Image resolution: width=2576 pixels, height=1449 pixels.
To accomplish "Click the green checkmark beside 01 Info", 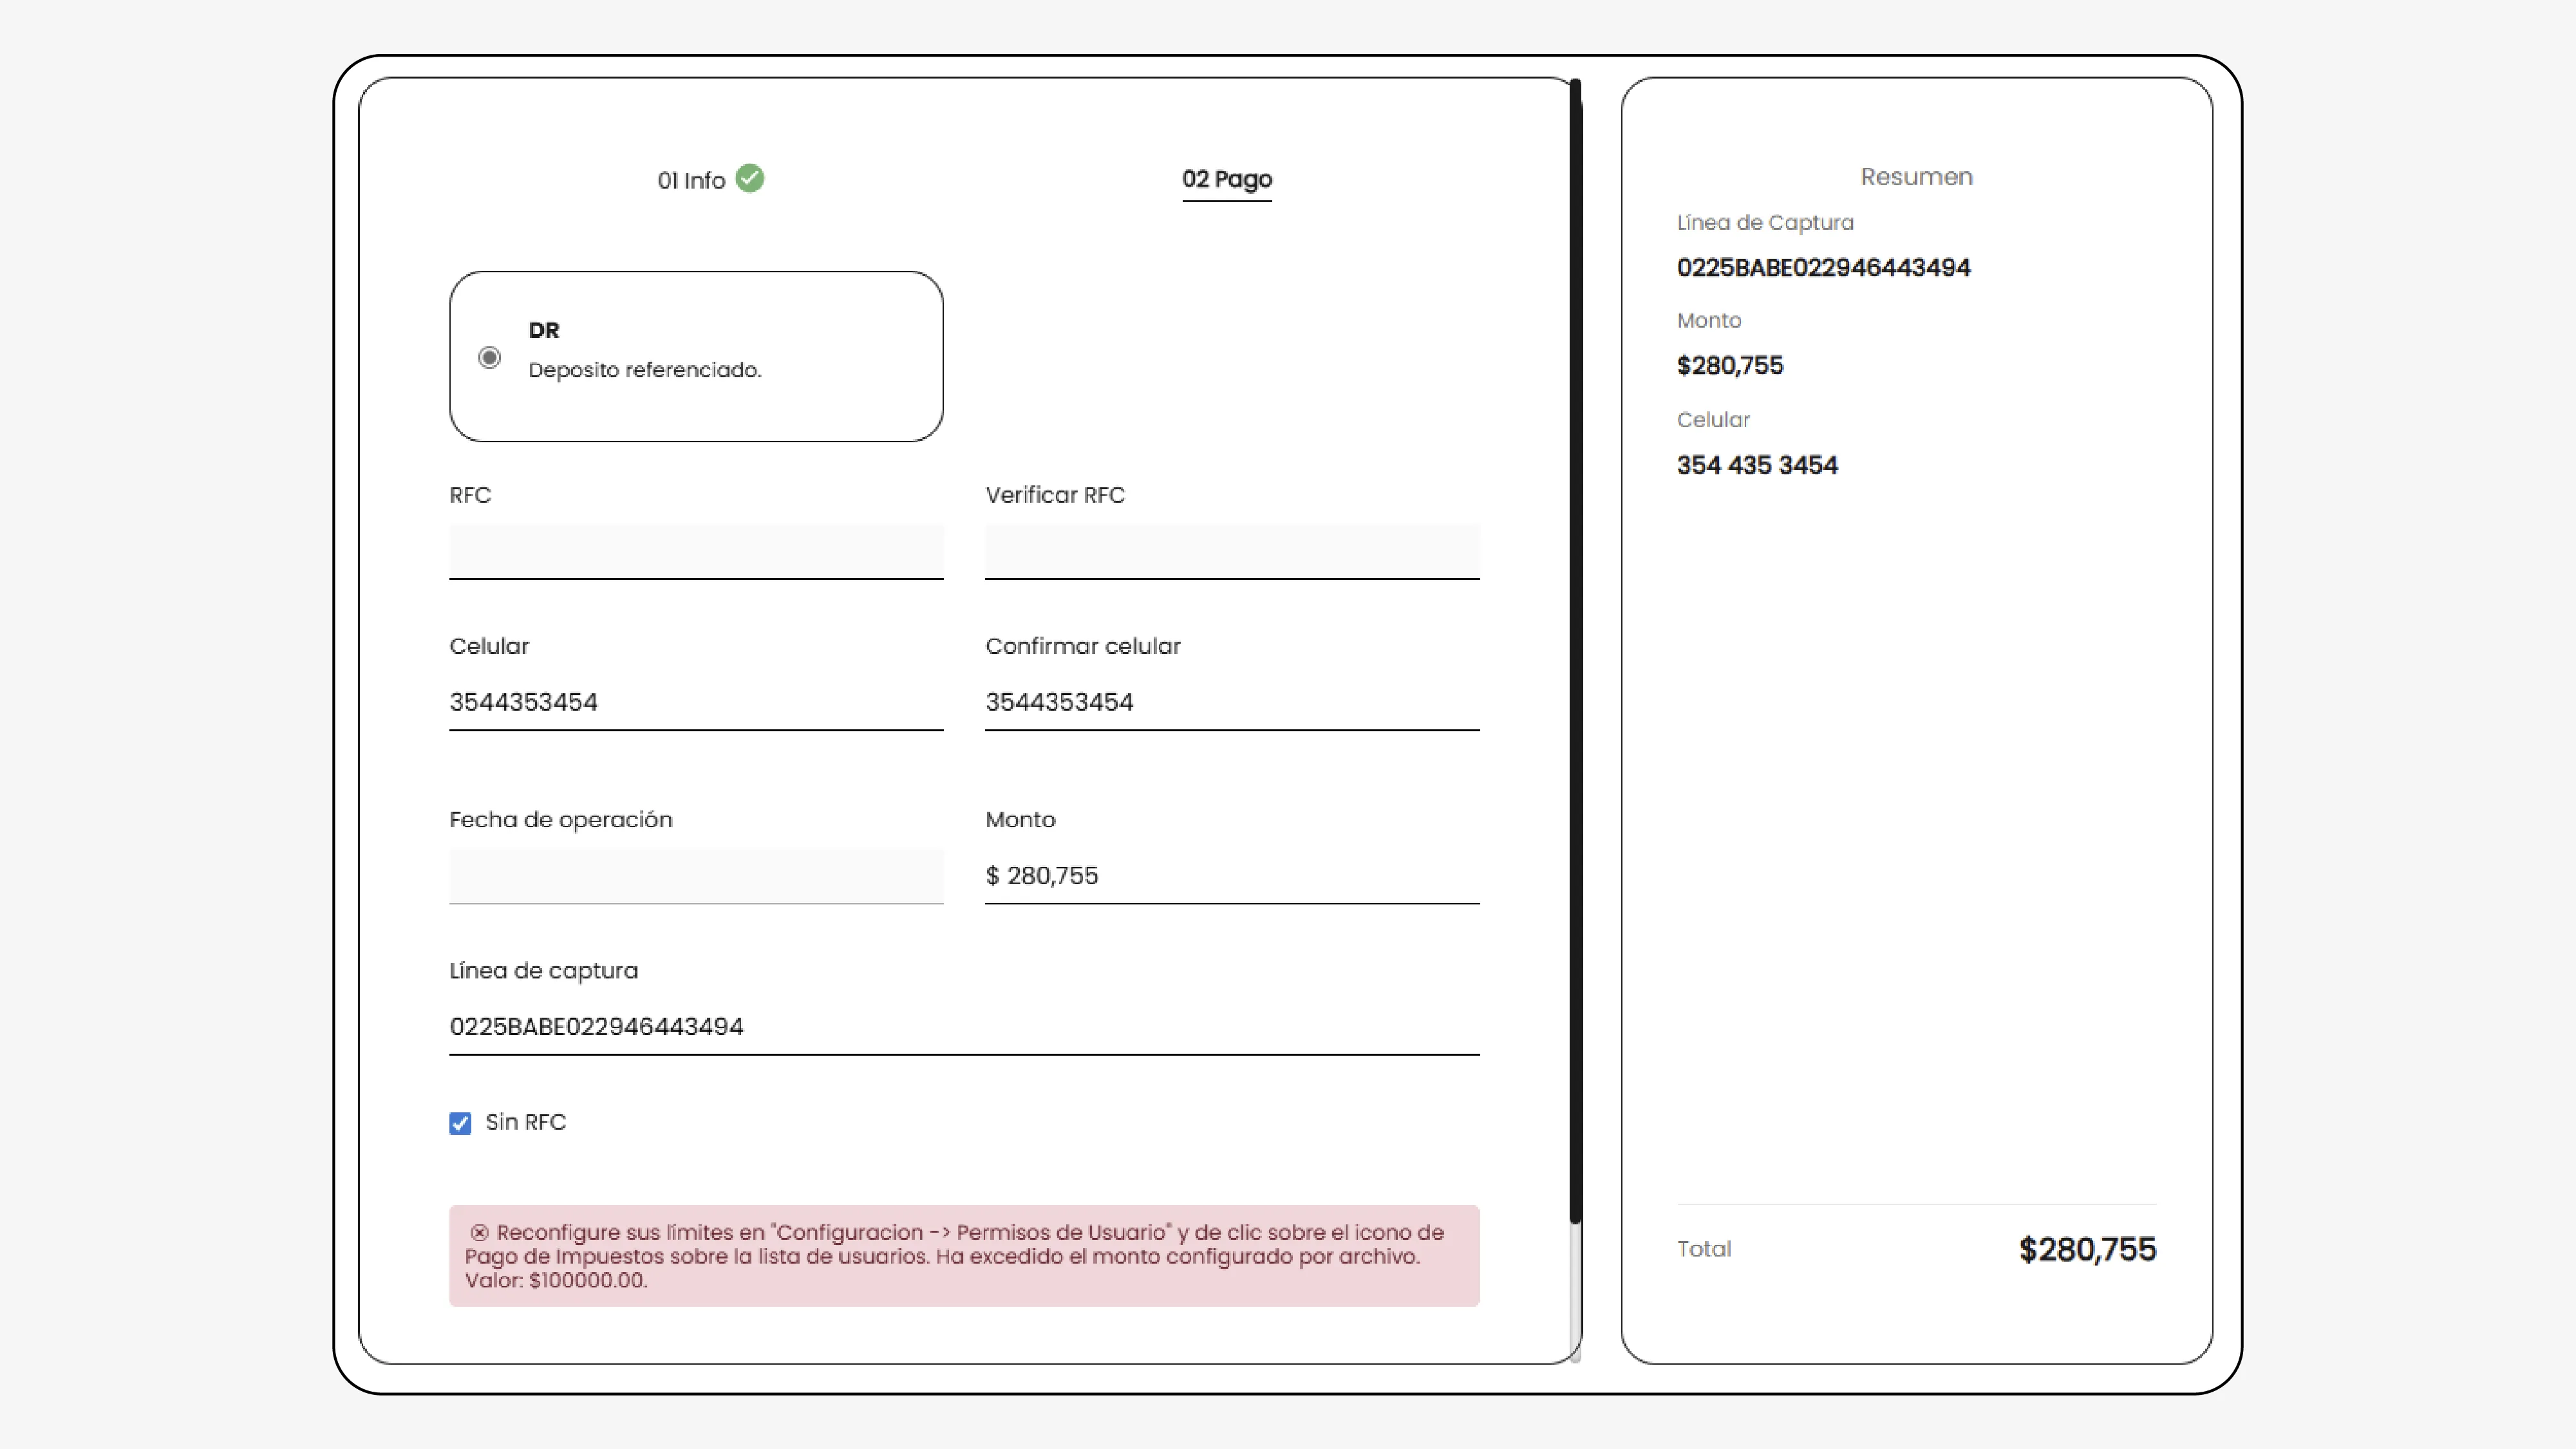I will click(x=749, y=178).
